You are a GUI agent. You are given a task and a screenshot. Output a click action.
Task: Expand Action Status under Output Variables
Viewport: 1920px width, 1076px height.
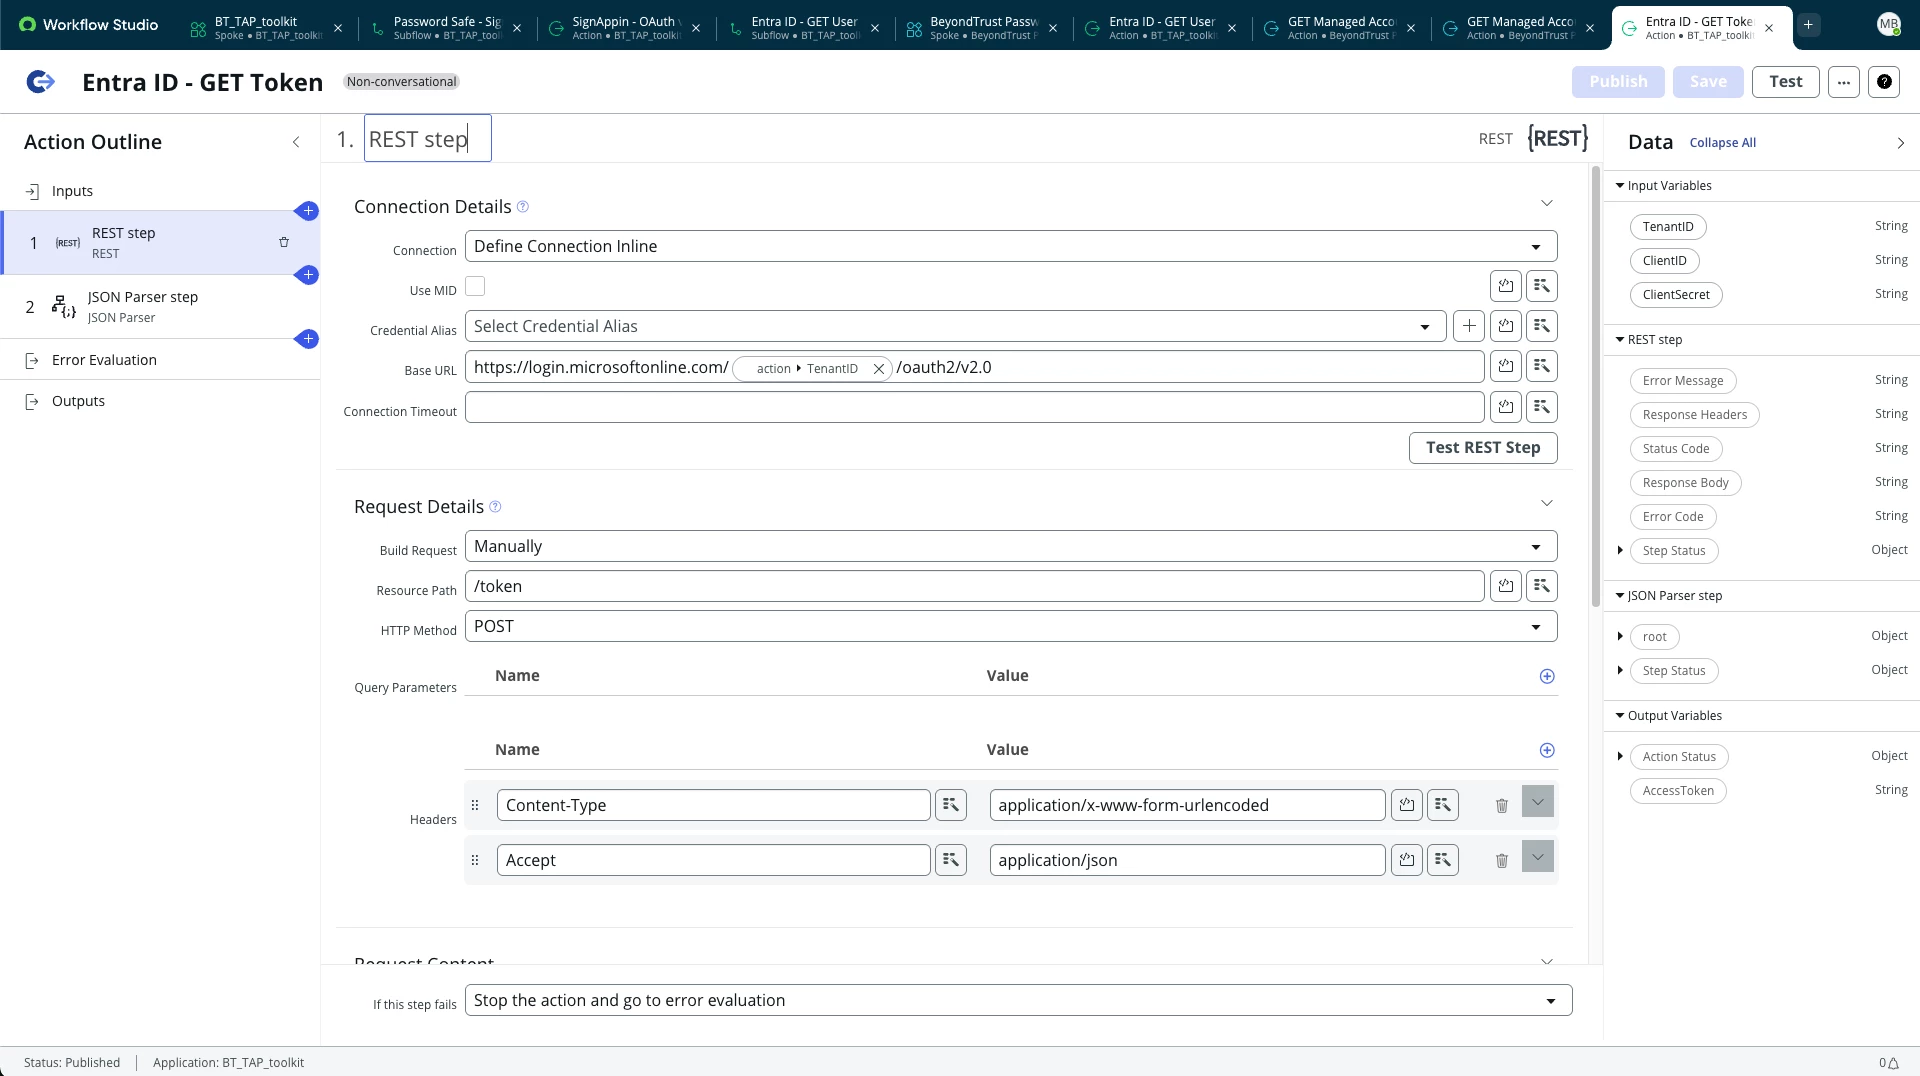[1620, 757]
